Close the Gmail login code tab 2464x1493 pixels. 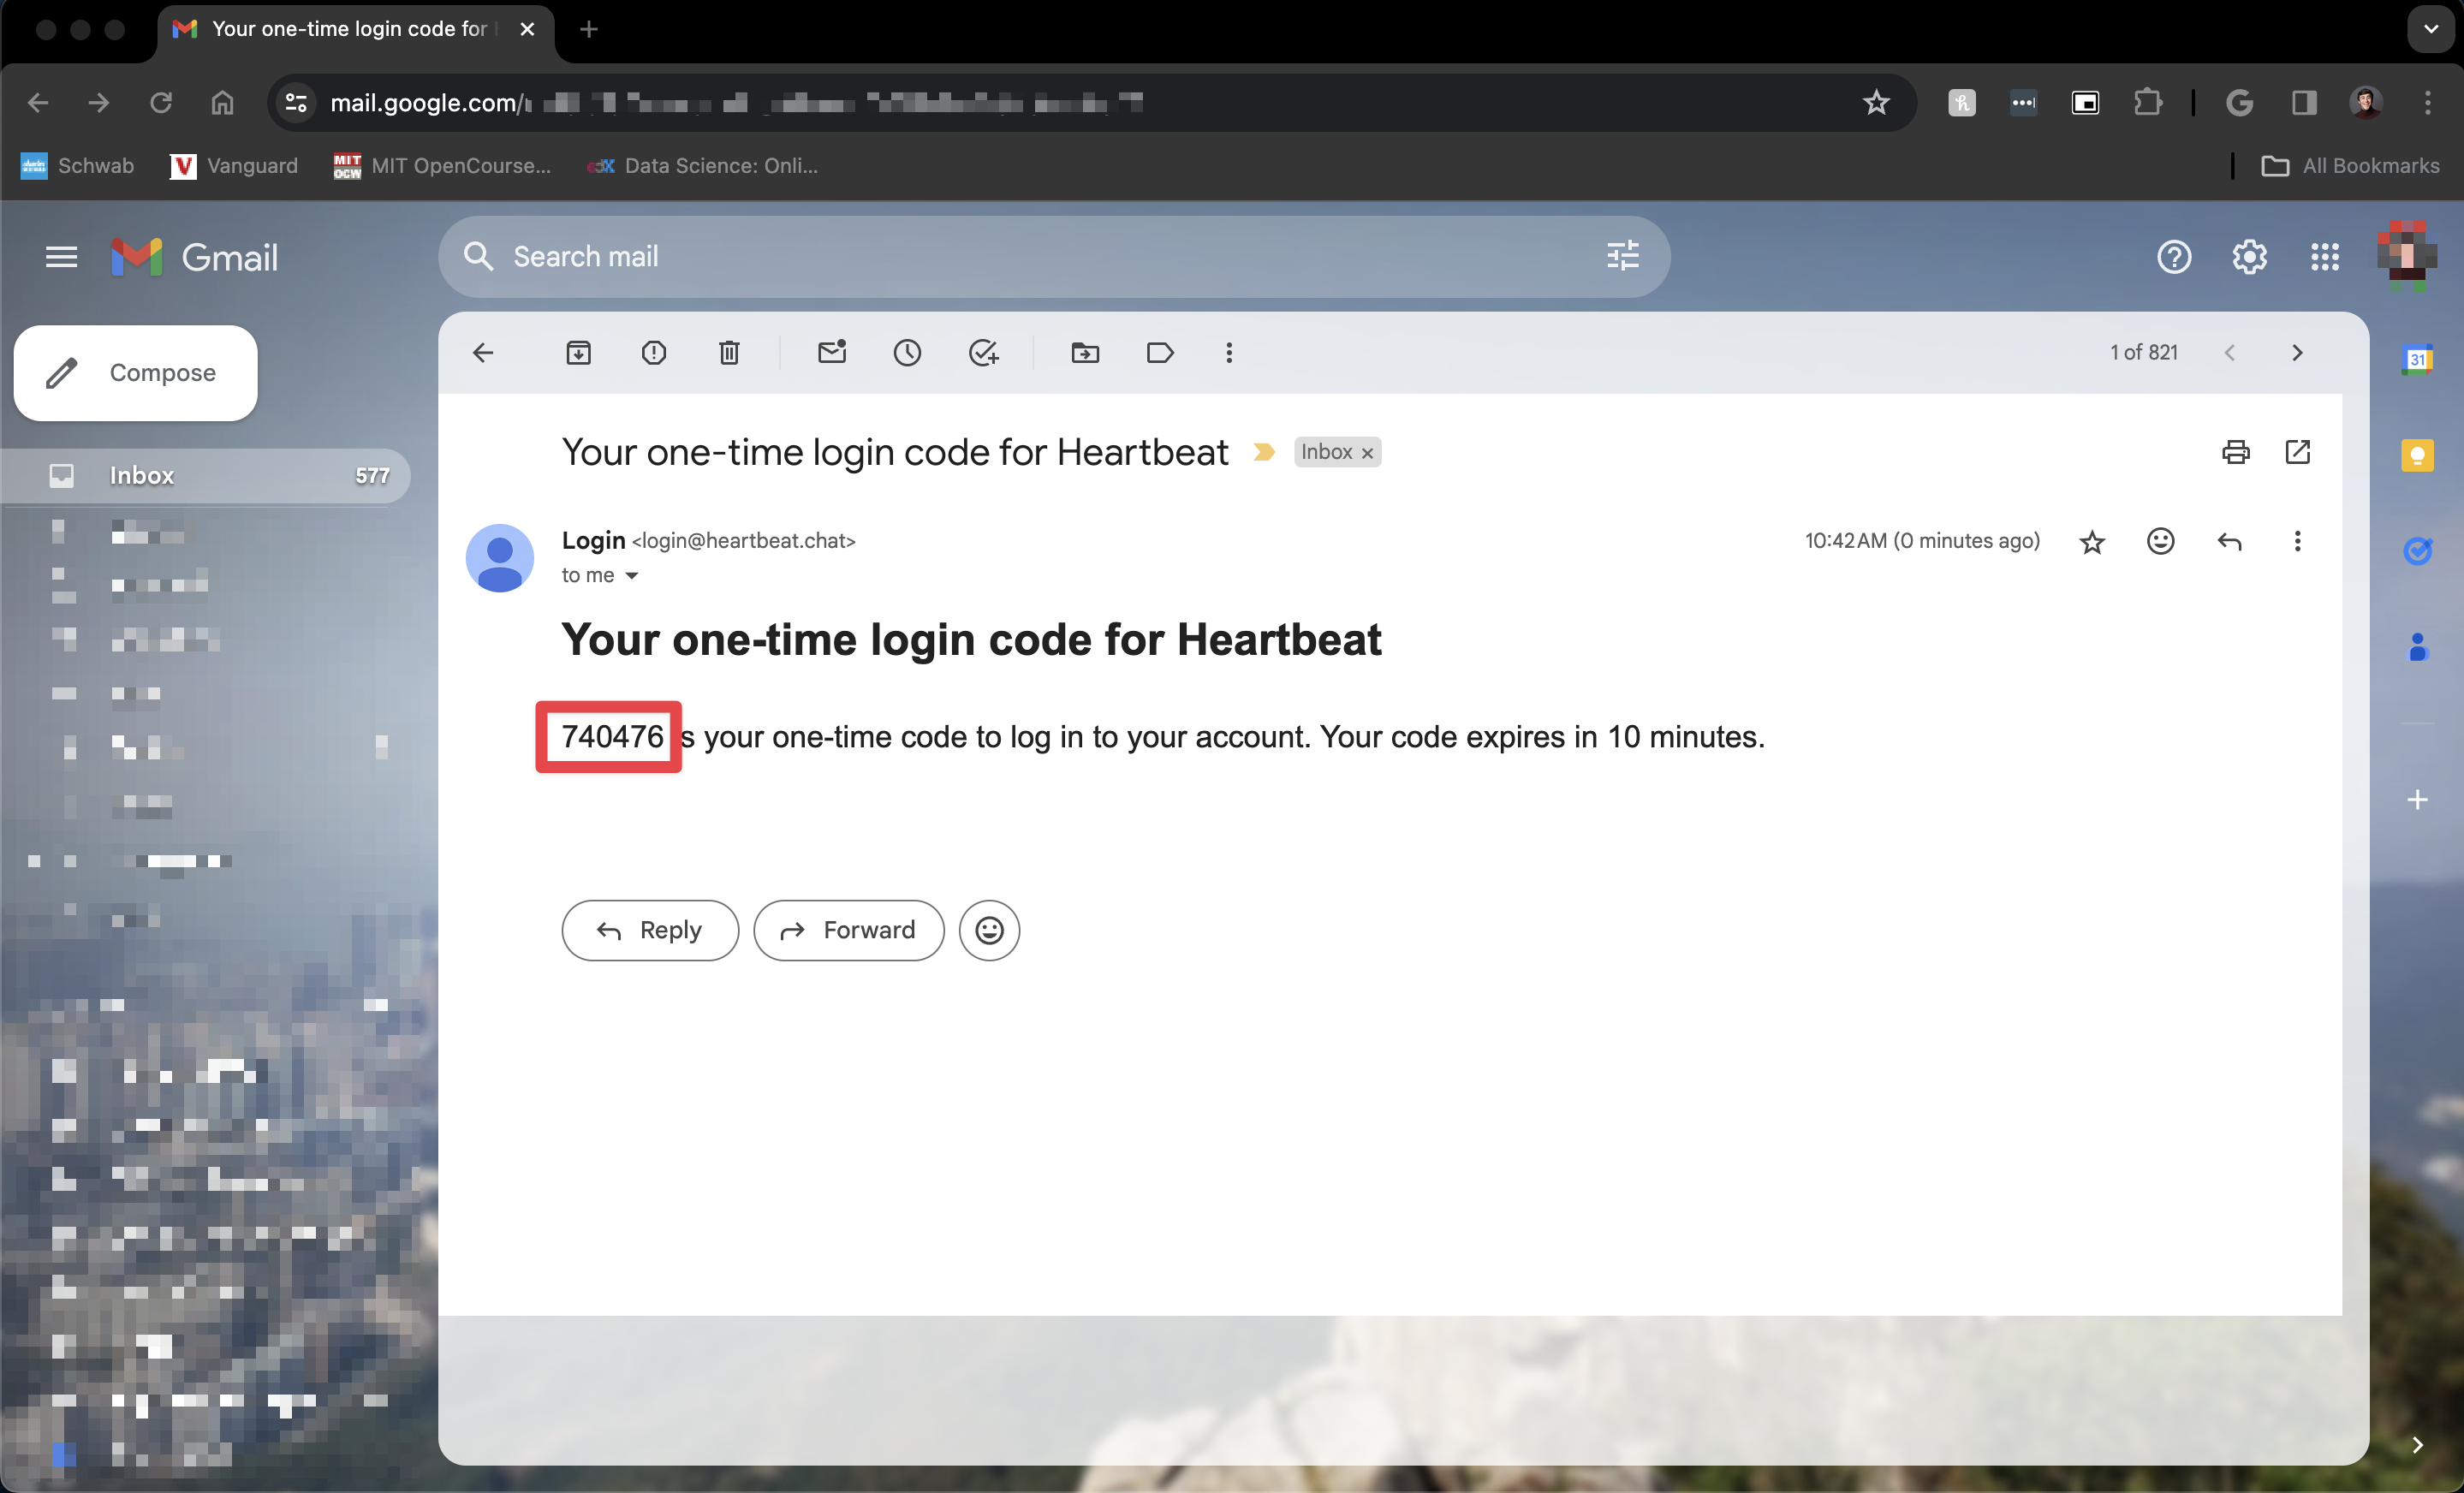click(x=527, y=29)
